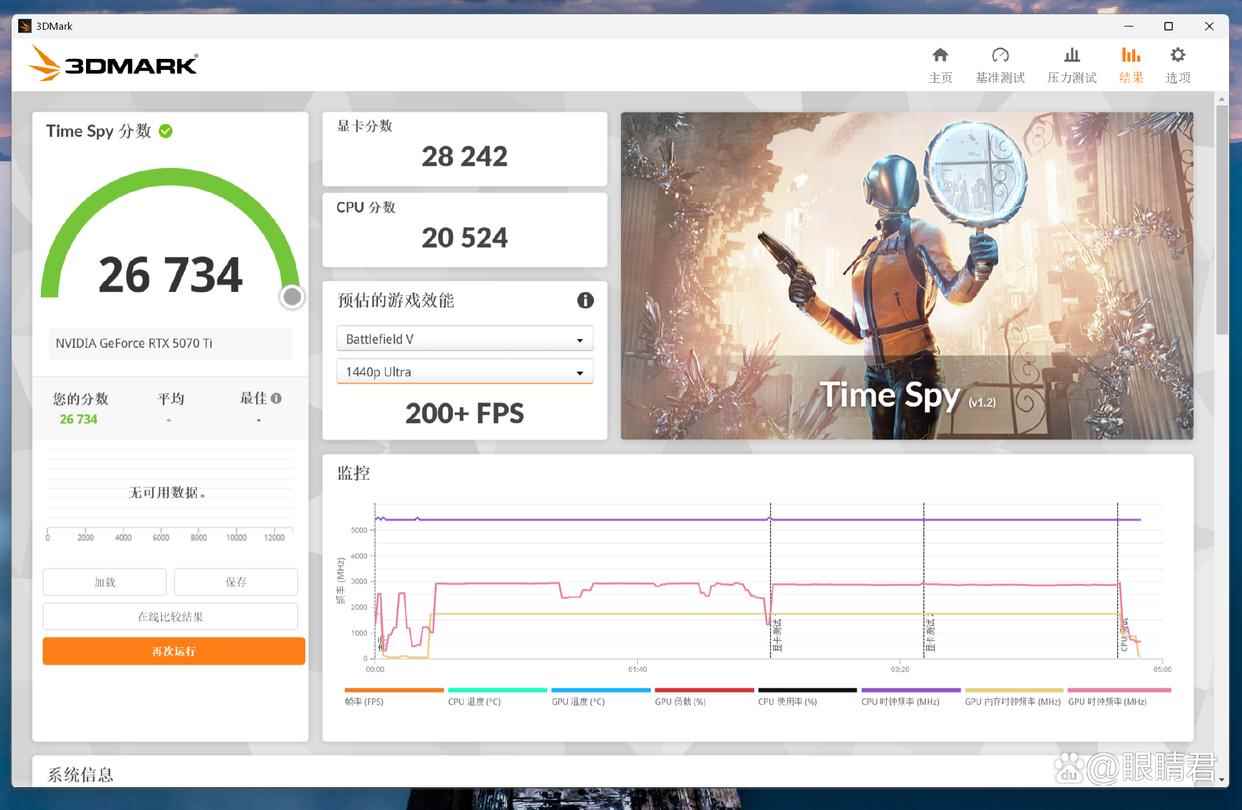This screenshot has height=810, width=1242.
Task: Open the Options tab (选项)
Action: (1178, 66)
